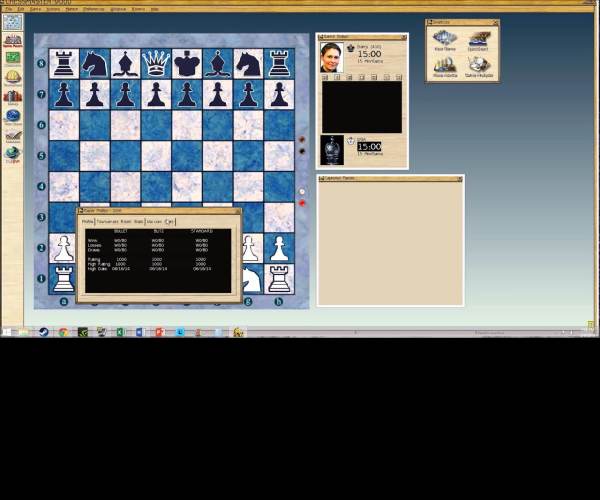Open the golden dome Tournament icon
The image size is (600, 500).
[x=13, y=78]
